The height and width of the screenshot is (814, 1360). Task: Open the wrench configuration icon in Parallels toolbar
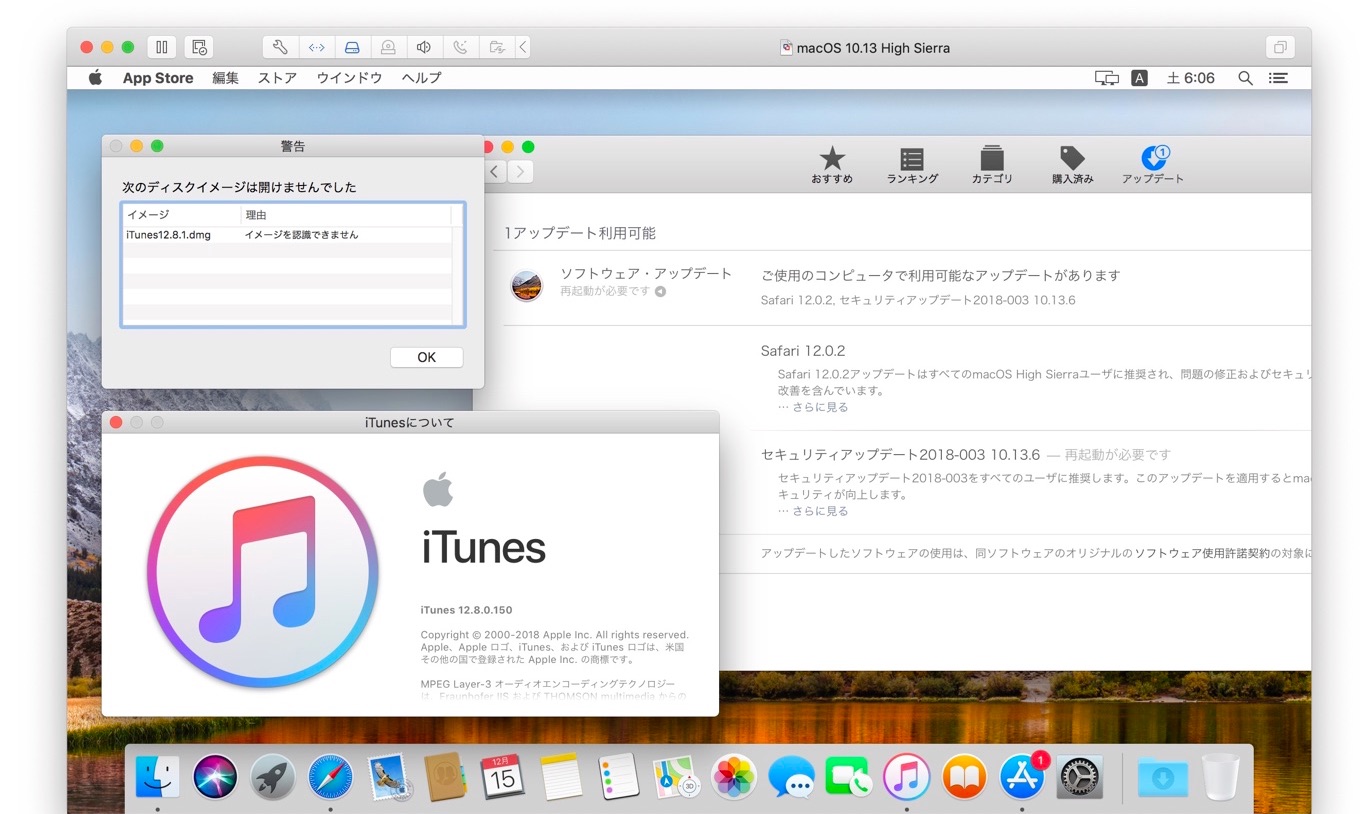click(x=280, y=47)
